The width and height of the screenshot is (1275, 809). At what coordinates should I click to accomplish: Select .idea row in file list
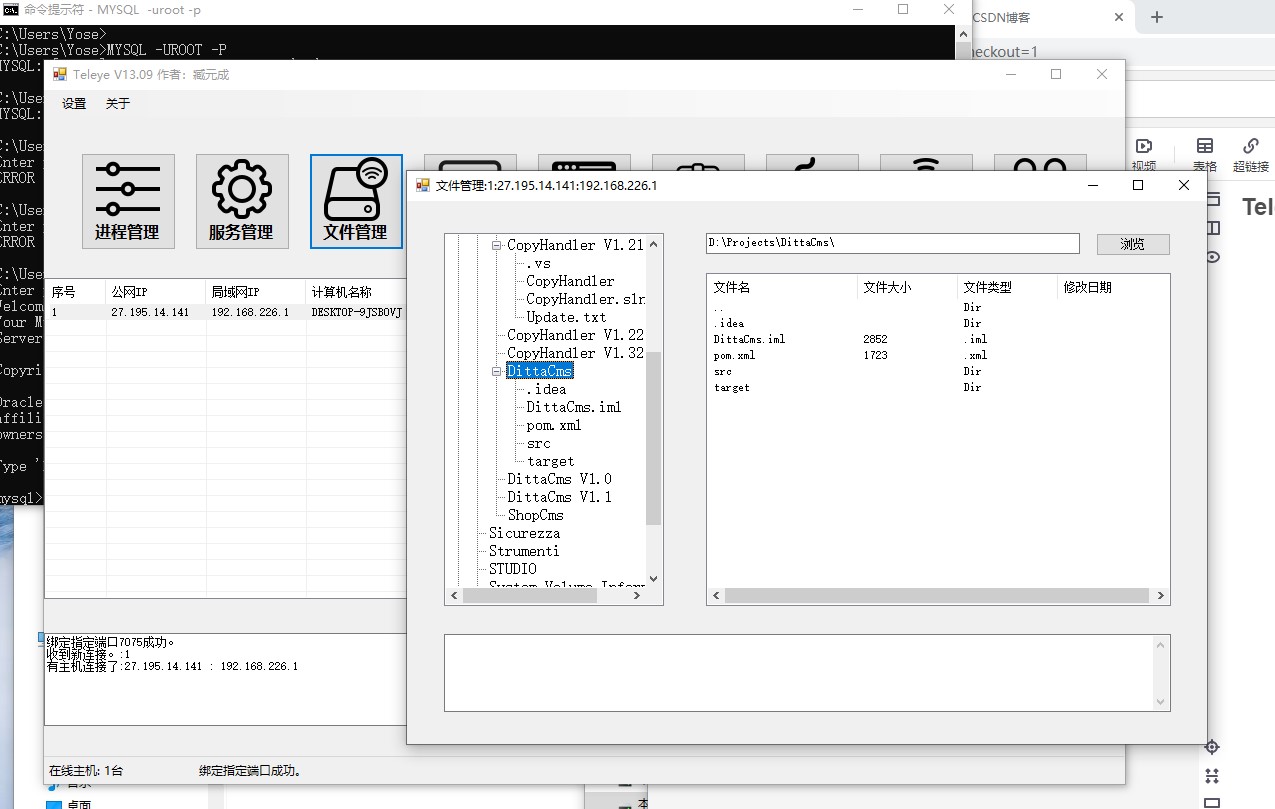coord(937,323)
